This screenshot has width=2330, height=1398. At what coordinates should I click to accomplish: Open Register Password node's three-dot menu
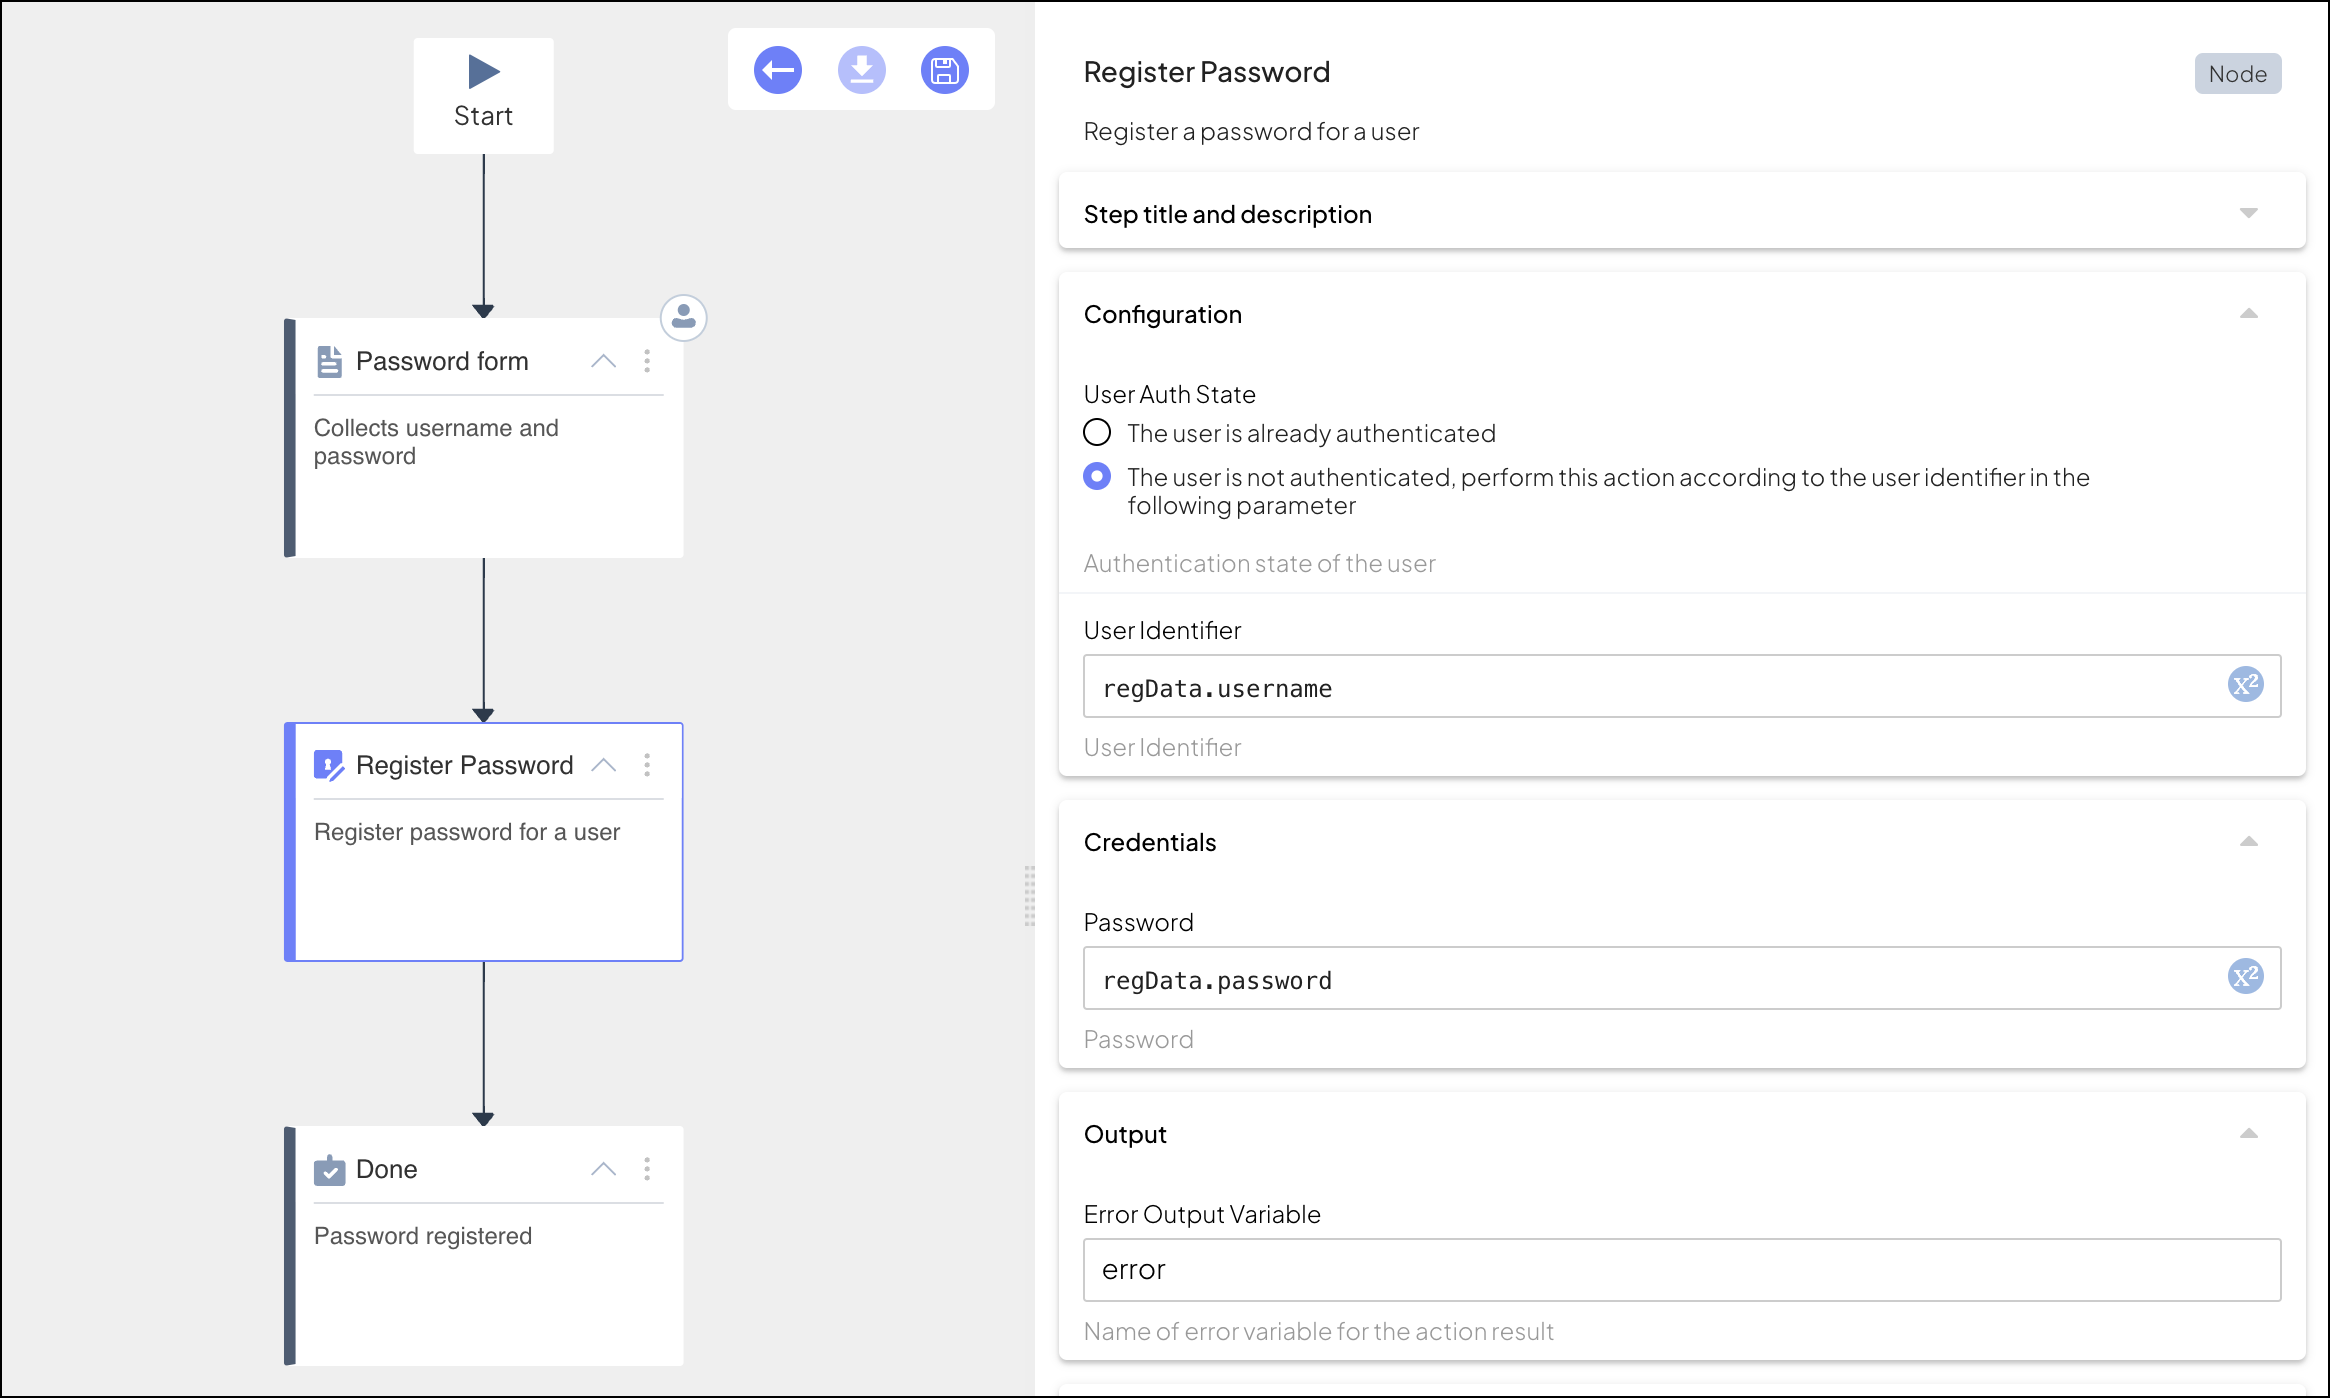(x=647, y=765)
